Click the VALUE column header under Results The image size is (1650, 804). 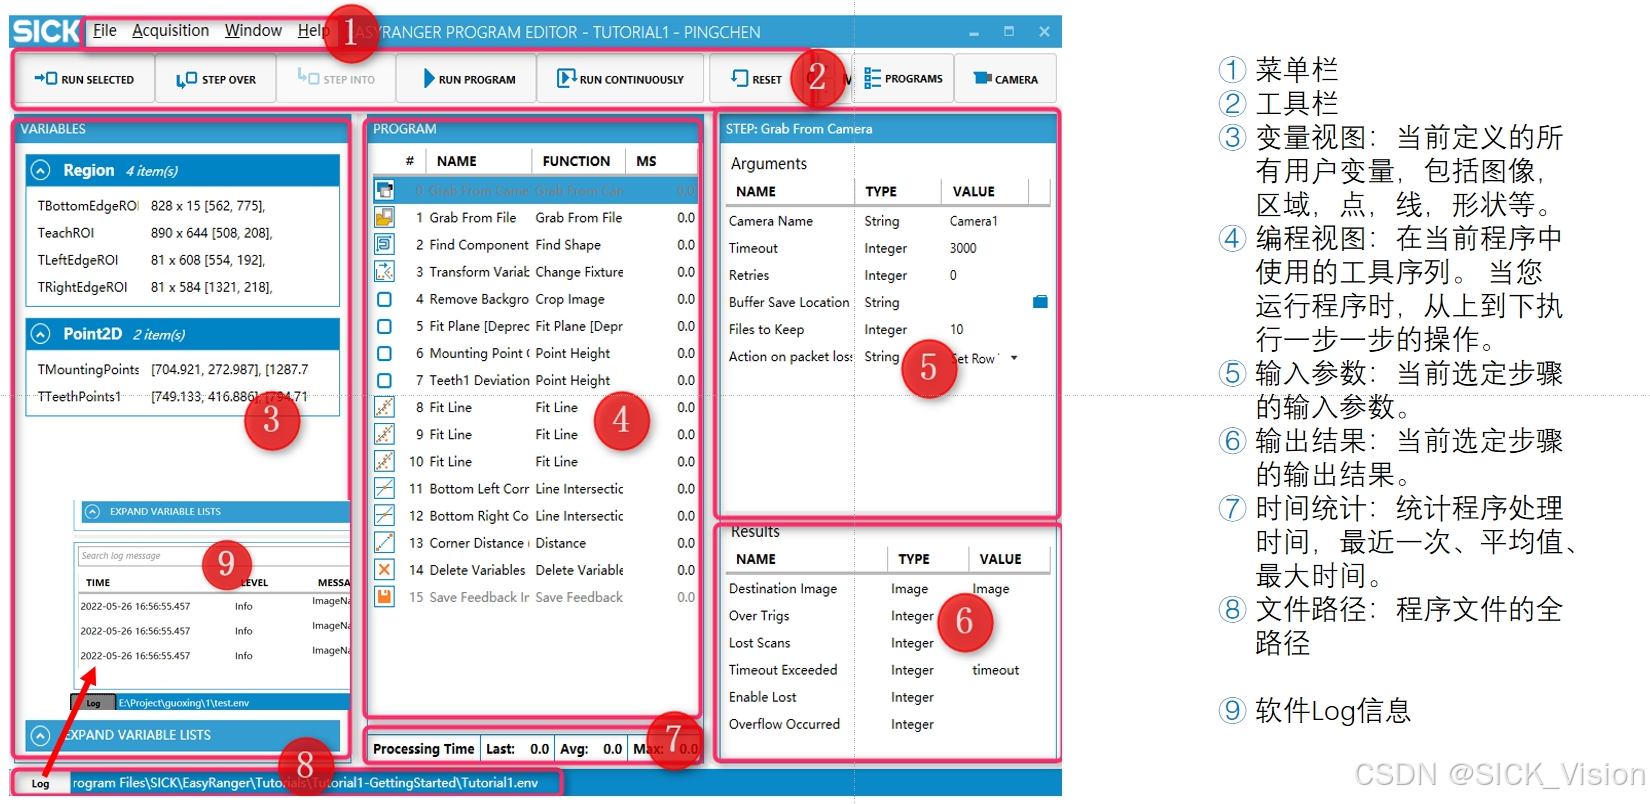click(1000, 559)
